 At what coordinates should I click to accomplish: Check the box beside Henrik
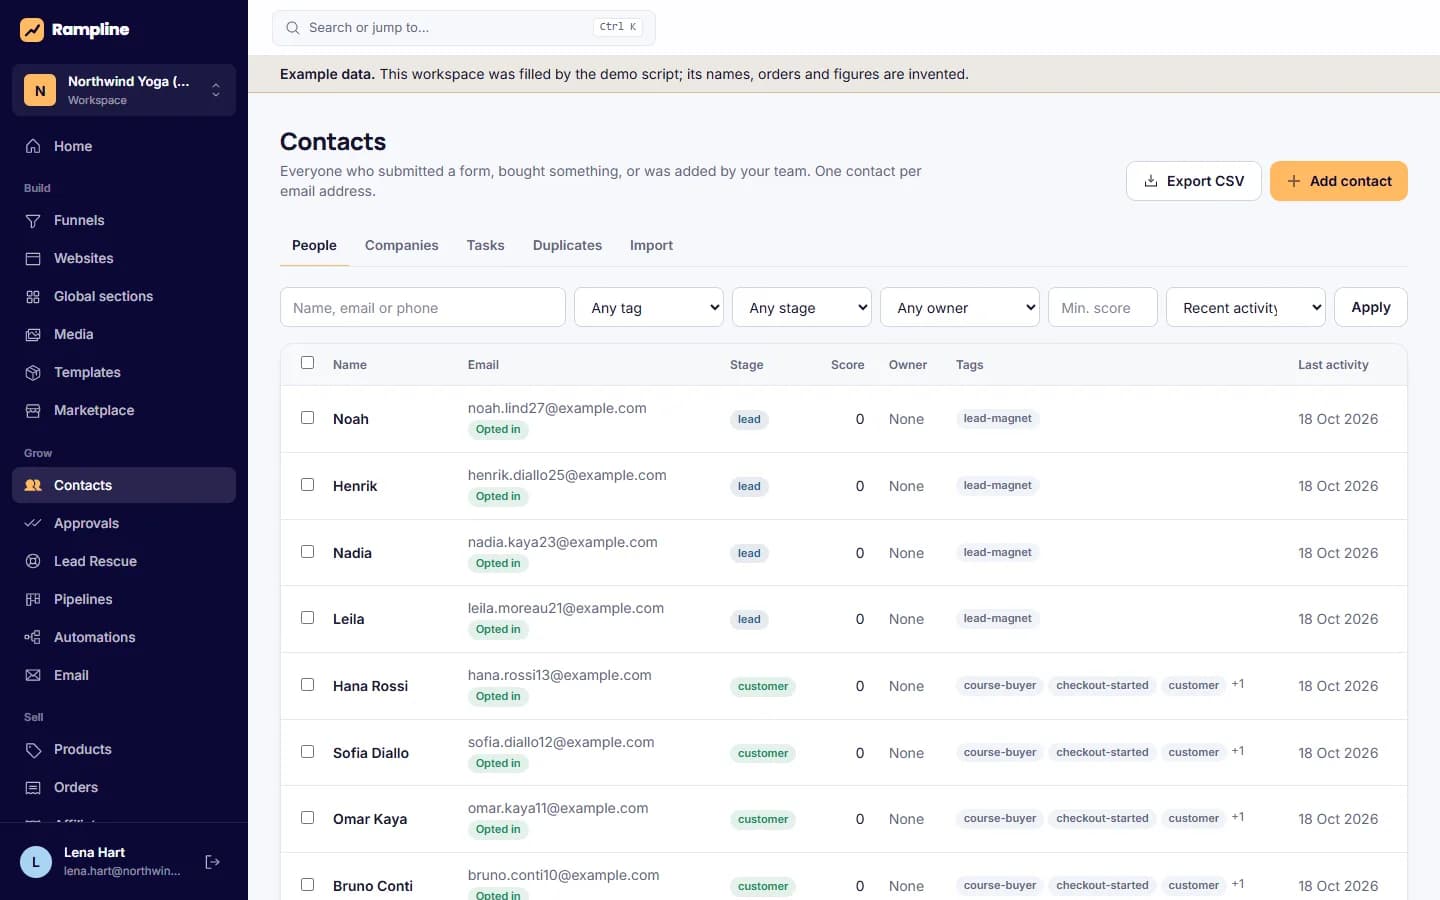click(307, 485)
